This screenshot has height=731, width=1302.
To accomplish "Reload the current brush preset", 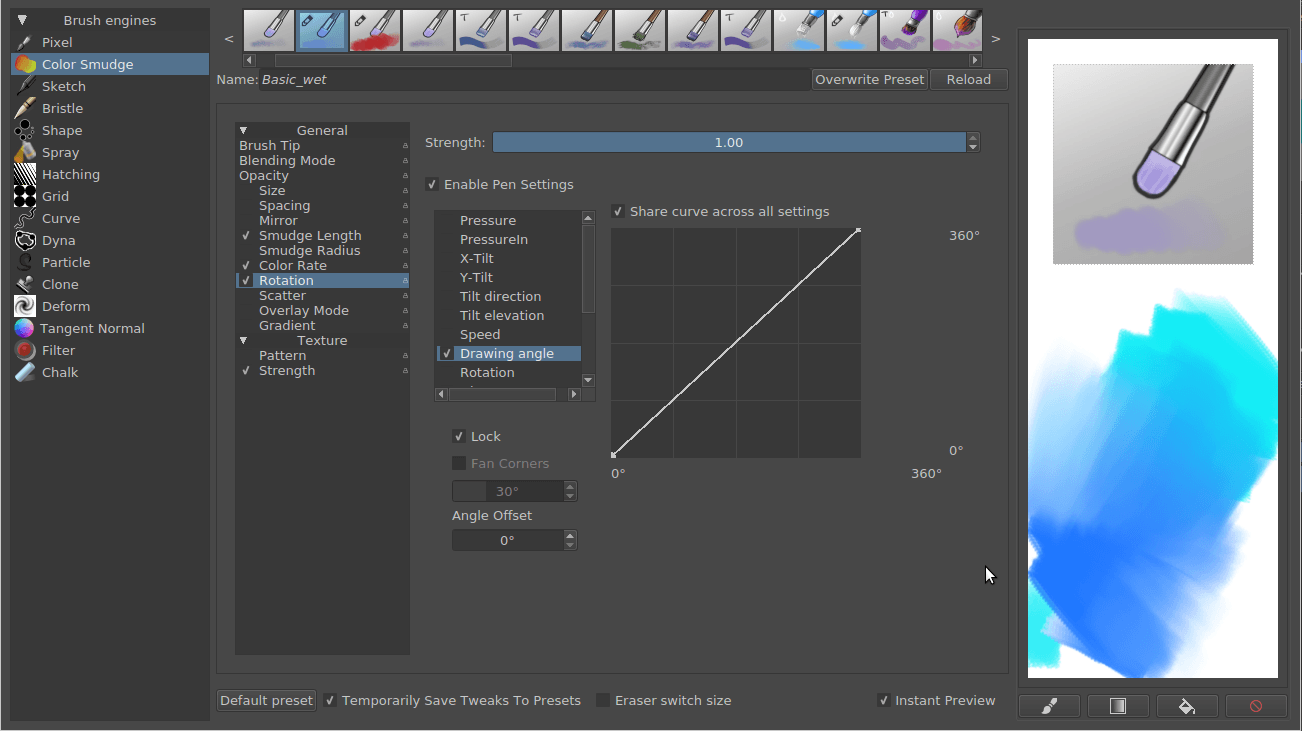I will tap(967, 79).
